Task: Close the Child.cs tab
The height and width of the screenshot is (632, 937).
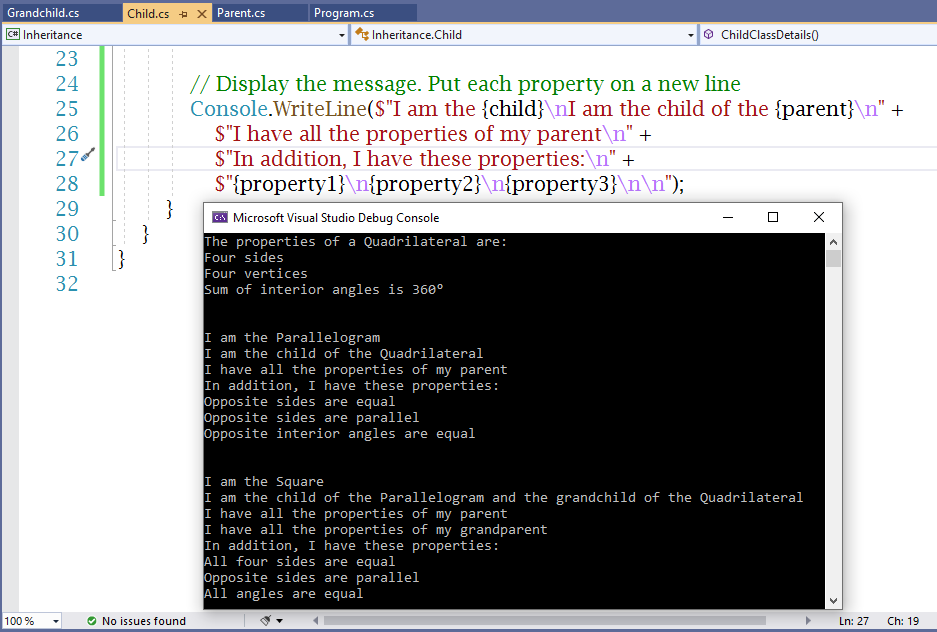Action: coord(201,13)
